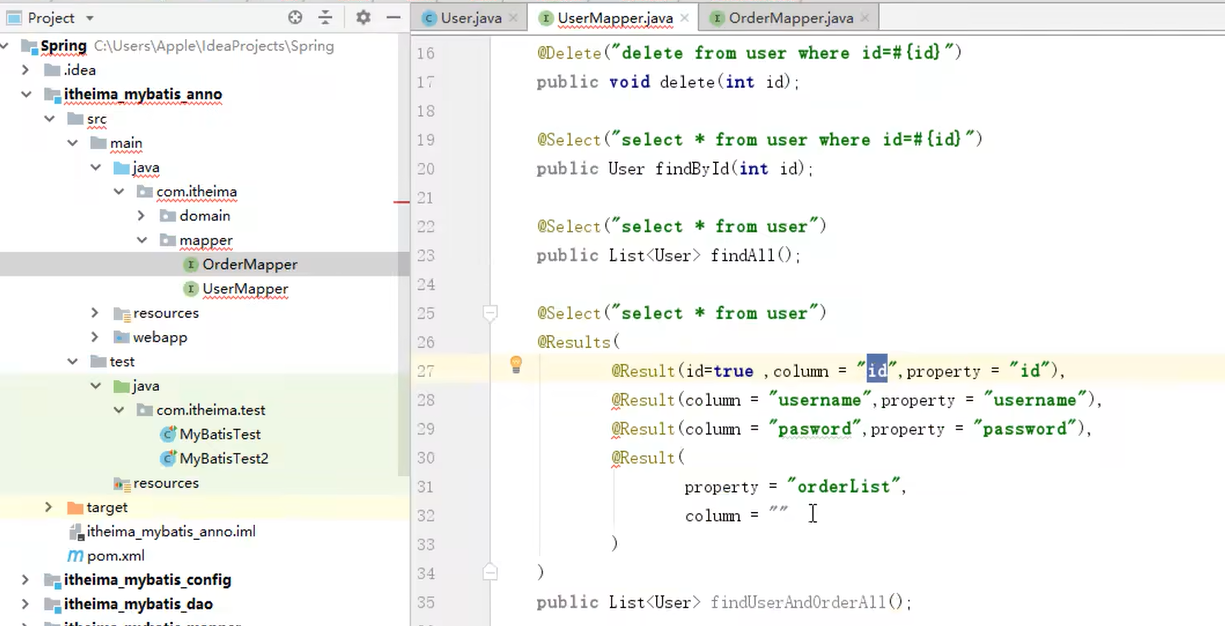The height and width of the screenshot is (626, 1225).
Task: Open the Project panel settings gear
Action: [362, 17]
